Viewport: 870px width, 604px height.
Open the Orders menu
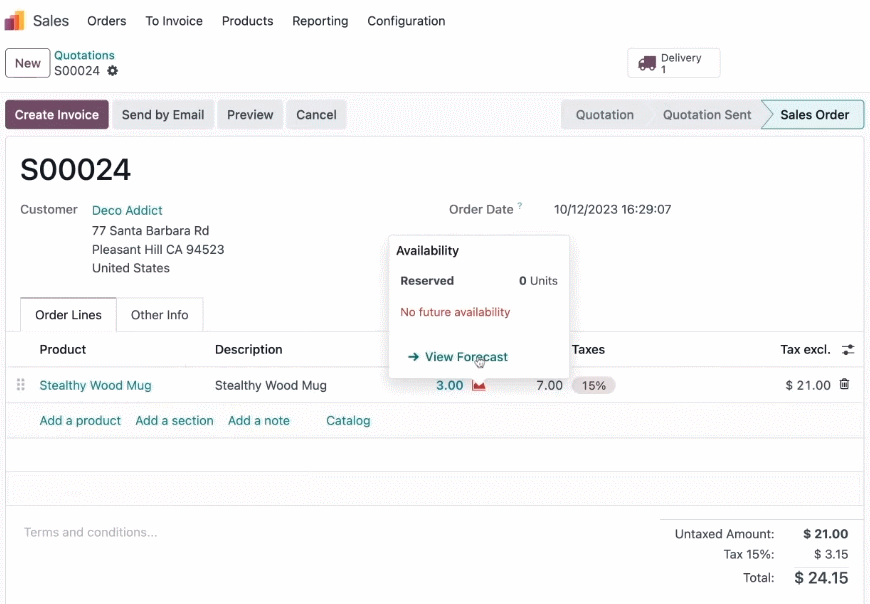coord(107,21)
